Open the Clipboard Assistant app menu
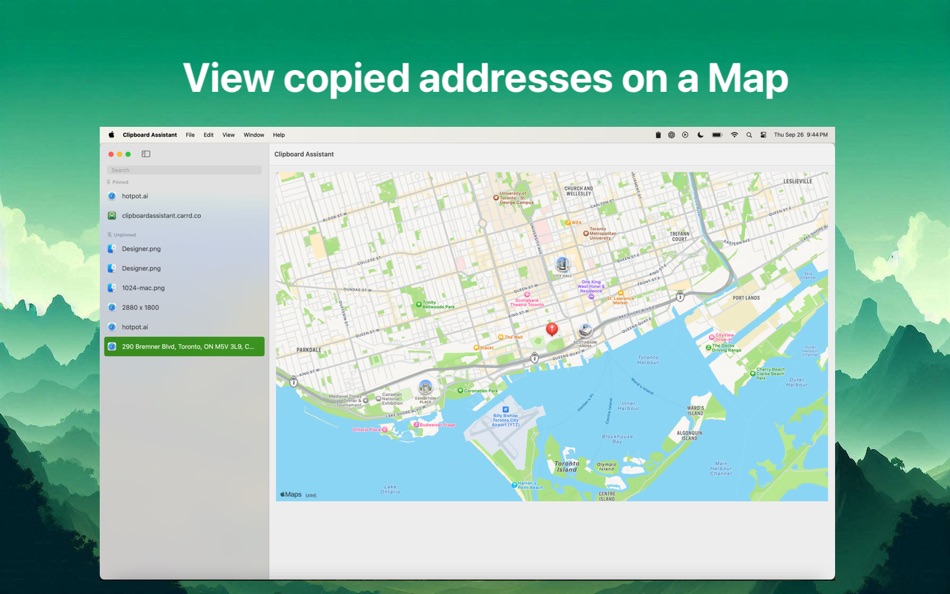Image resolution: width=950 pixels, height=594 pixels. (x=150, y=135)
